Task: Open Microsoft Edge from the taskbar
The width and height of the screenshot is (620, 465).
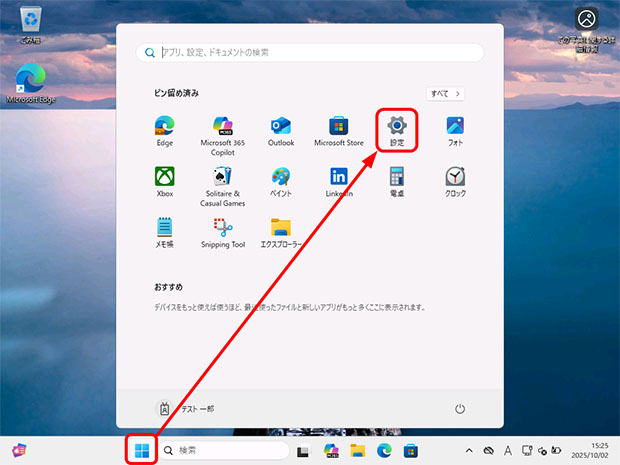Action: click(384, 450)
